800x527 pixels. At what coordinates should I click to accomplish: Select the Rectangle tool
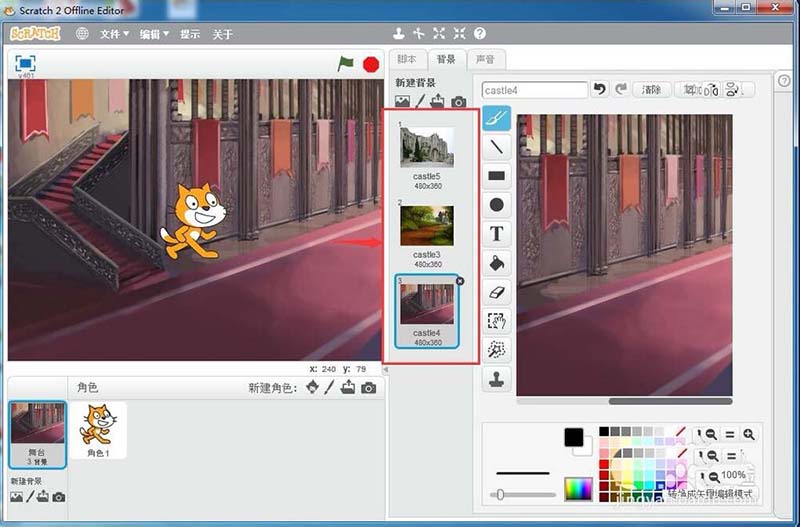pos(496,176)
